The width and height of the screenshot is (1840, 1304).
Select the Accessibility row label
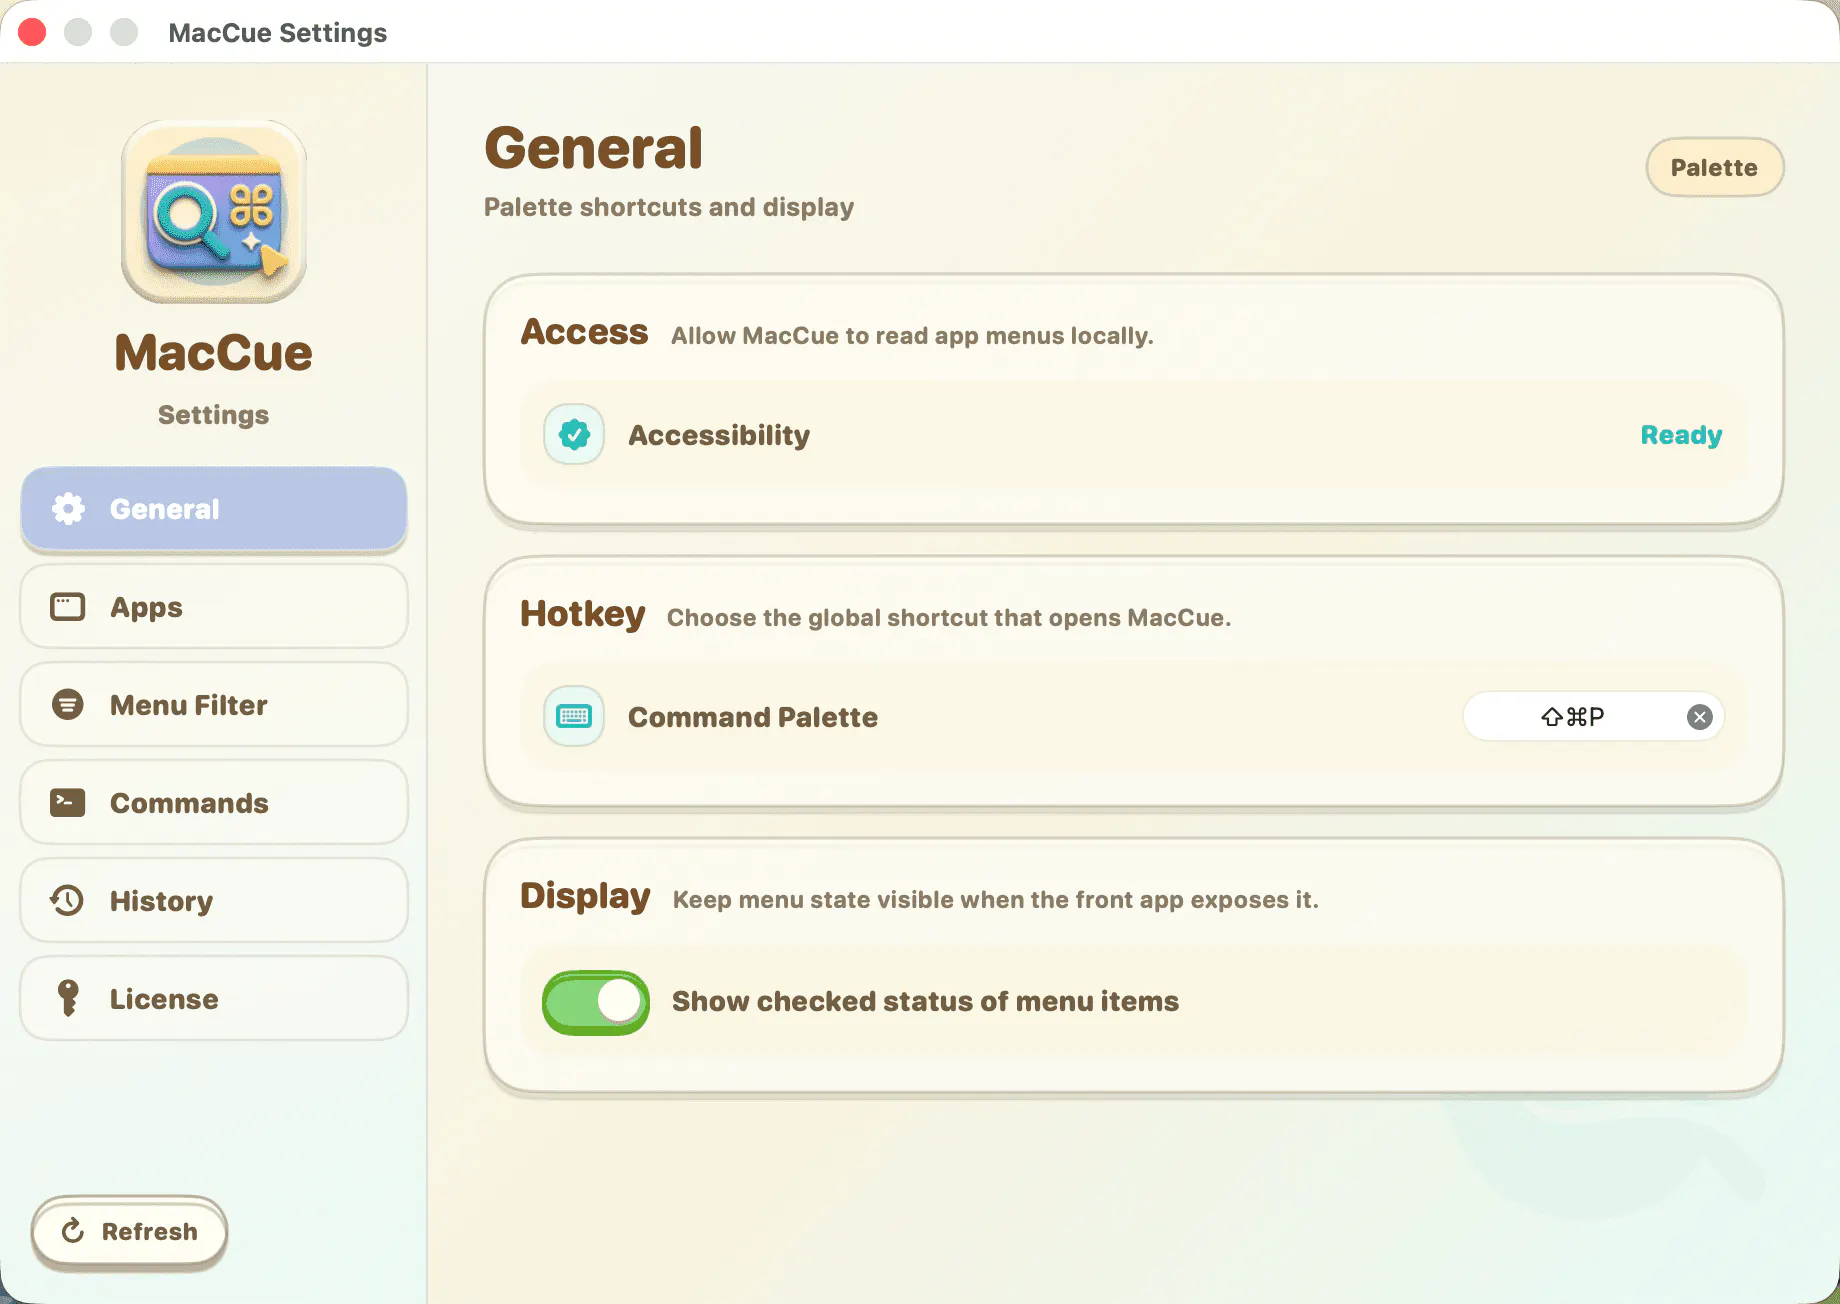coord(719,435)
